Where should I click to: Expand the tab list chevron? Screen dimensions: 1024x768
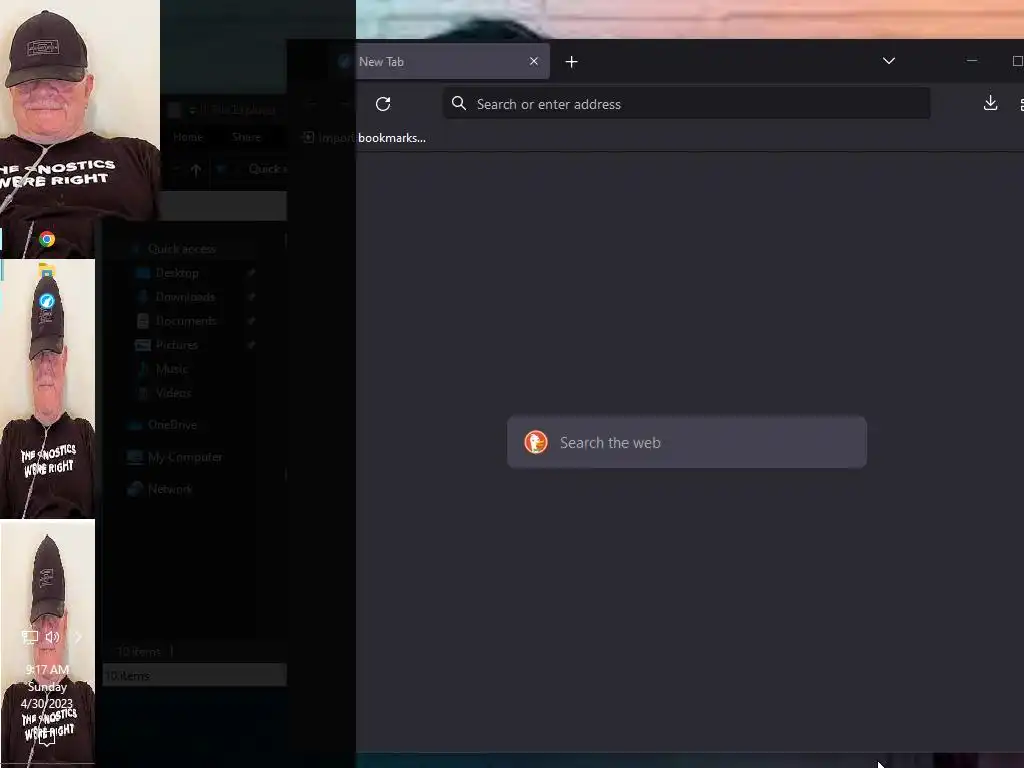(889, 61)
